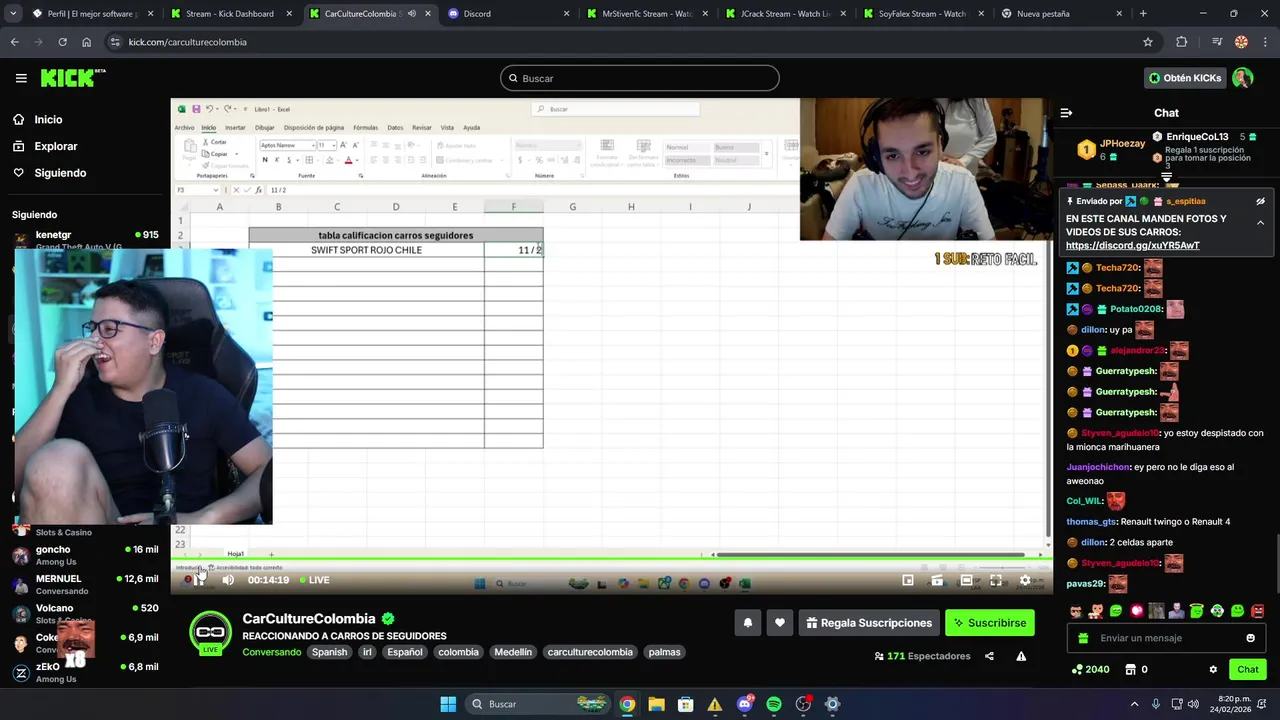Screen dimensions: 1280x720
Task: Select the palmas tag
Action: coord(664,652)
